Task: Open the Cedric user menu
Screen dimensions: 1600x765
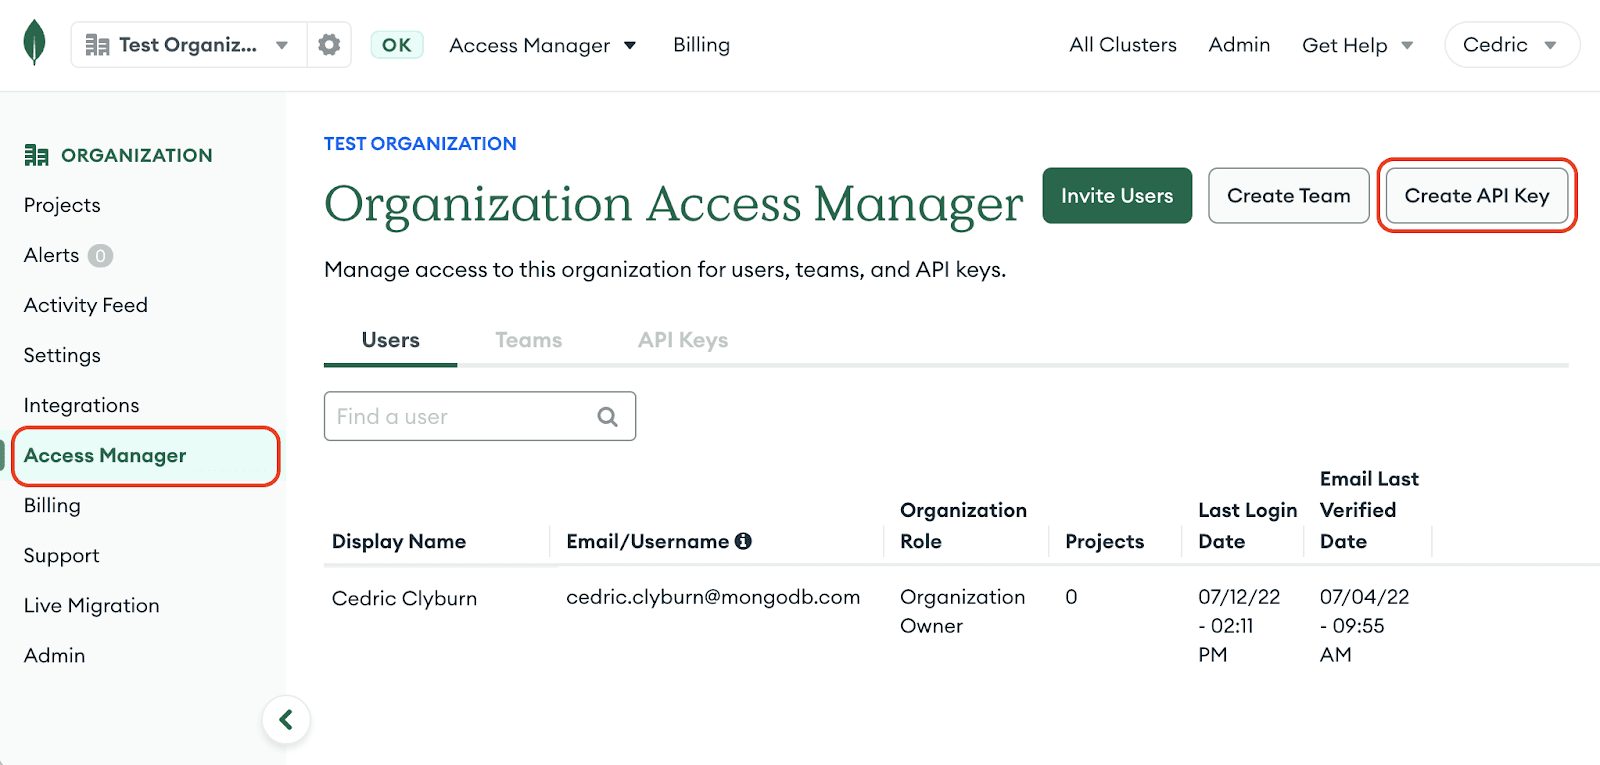Action: 1511,45
